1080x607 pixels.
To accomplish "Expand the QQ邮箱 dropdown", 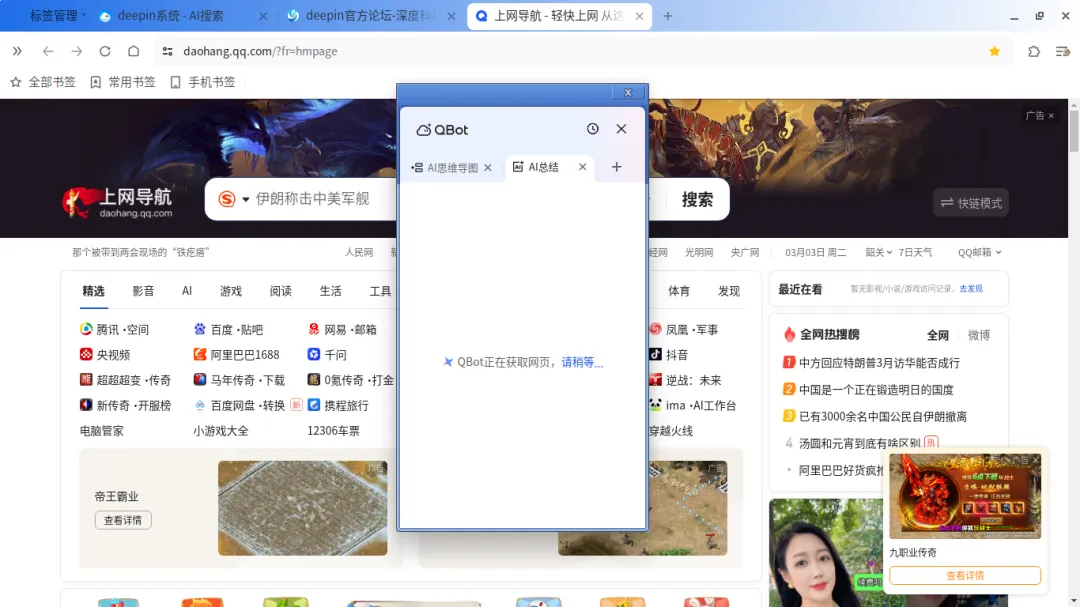I will click(979, 252).
